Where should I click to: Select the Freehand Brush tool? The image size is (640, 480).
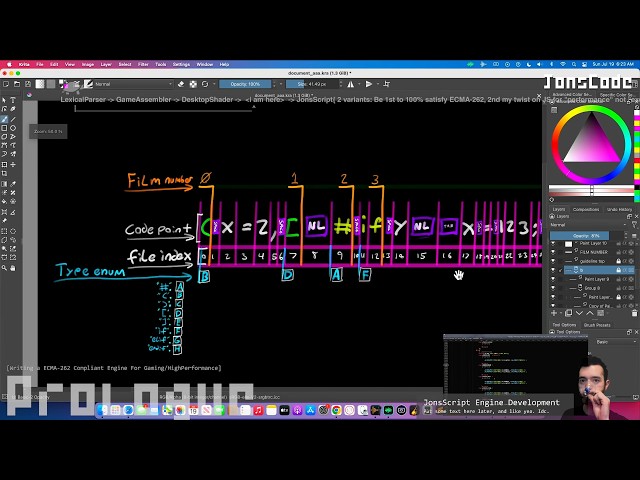point(4,119)
